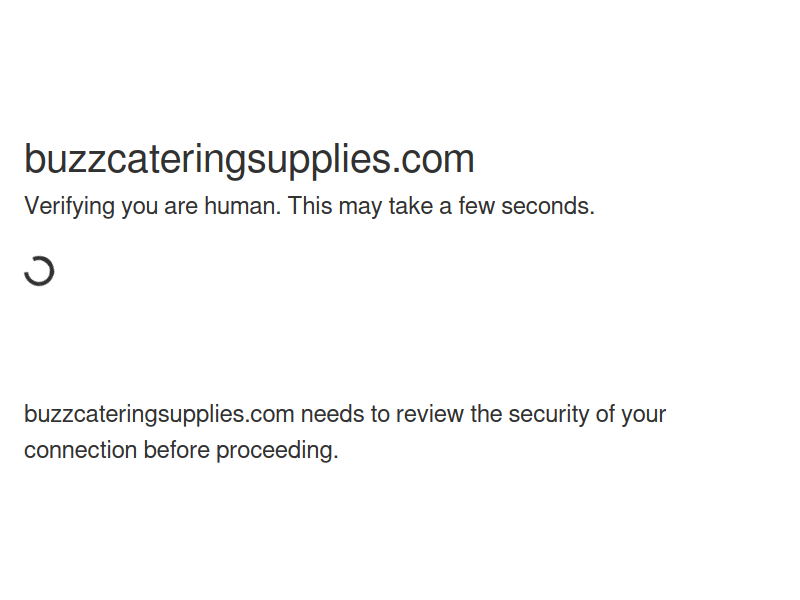Click the word 'human' in the subtitle
Viewport: 800px width, 600px height.
coord(241,206)
